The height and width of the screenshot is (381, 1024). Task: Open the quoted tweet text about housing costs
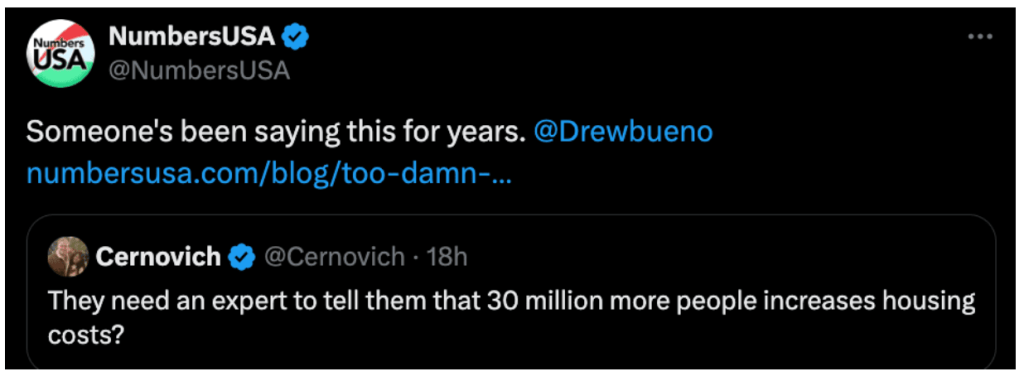[511, 316]
